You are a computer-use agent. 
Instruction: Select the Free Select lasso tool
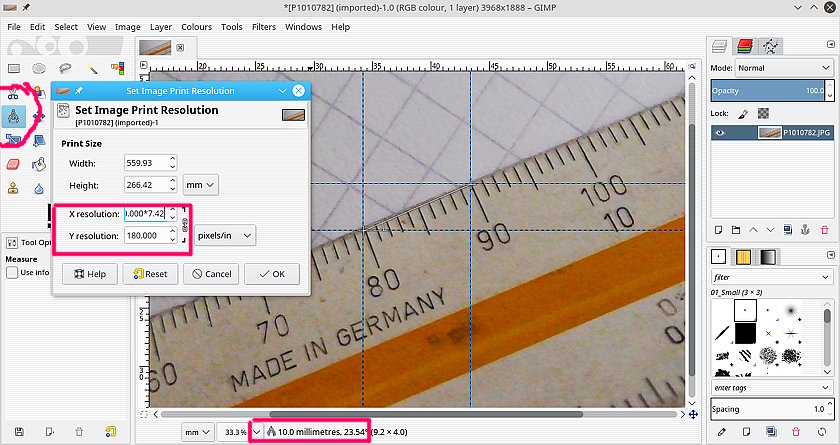[65, 69]
